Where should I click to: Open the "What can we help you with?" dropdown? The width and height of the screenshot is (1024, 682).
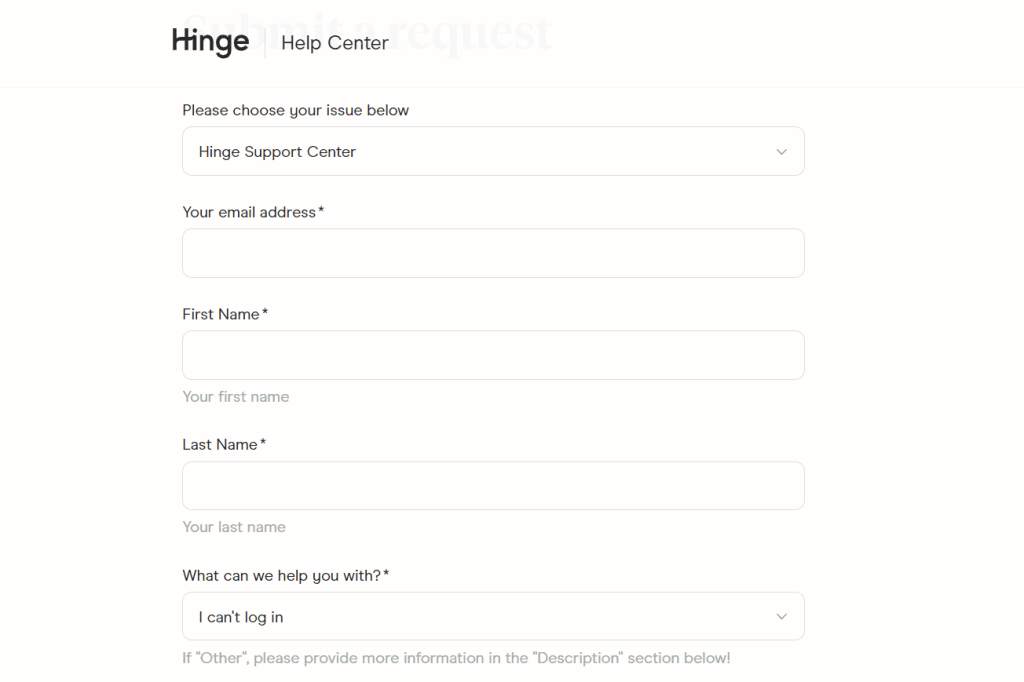(x=493, y=616)
